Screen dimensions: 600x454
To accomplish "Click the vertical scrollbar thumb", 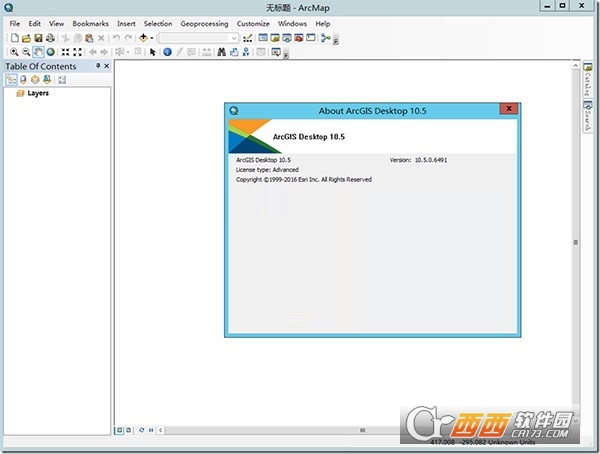I will click(x=576, y=242).
